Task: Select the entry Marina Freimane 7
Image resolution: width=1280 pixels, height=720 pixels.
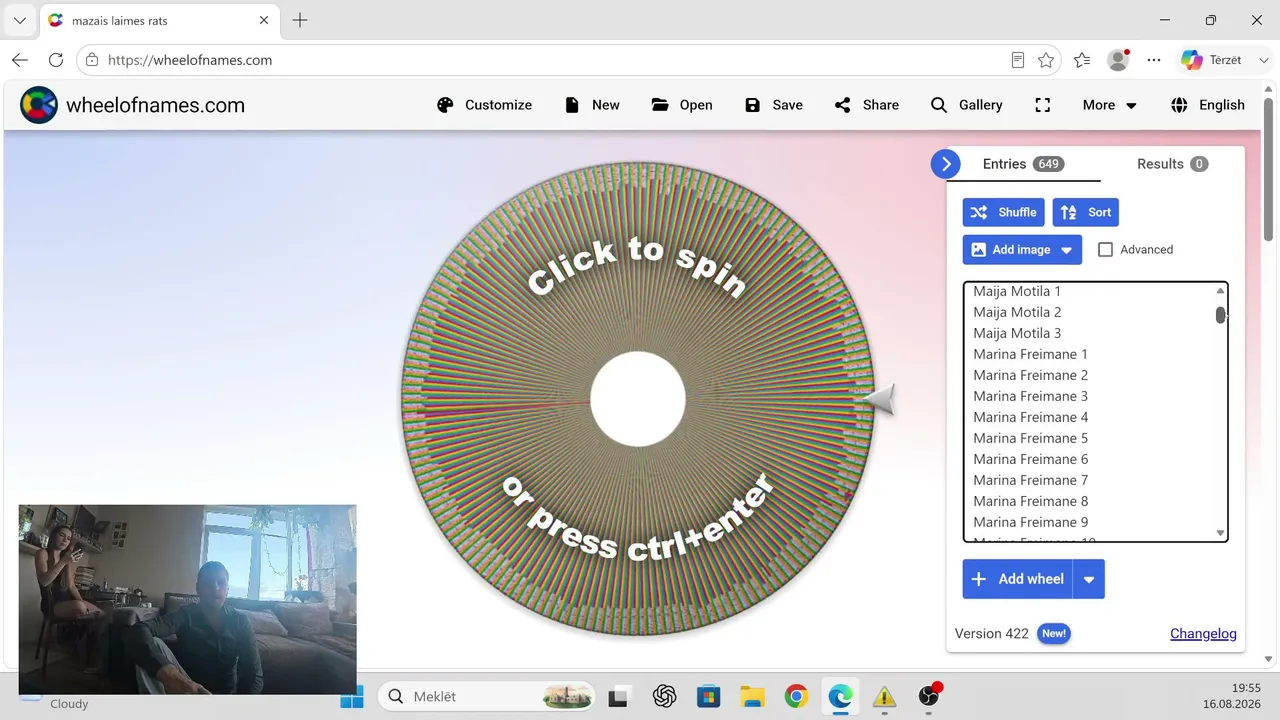Action: [x=1030, y=480]
